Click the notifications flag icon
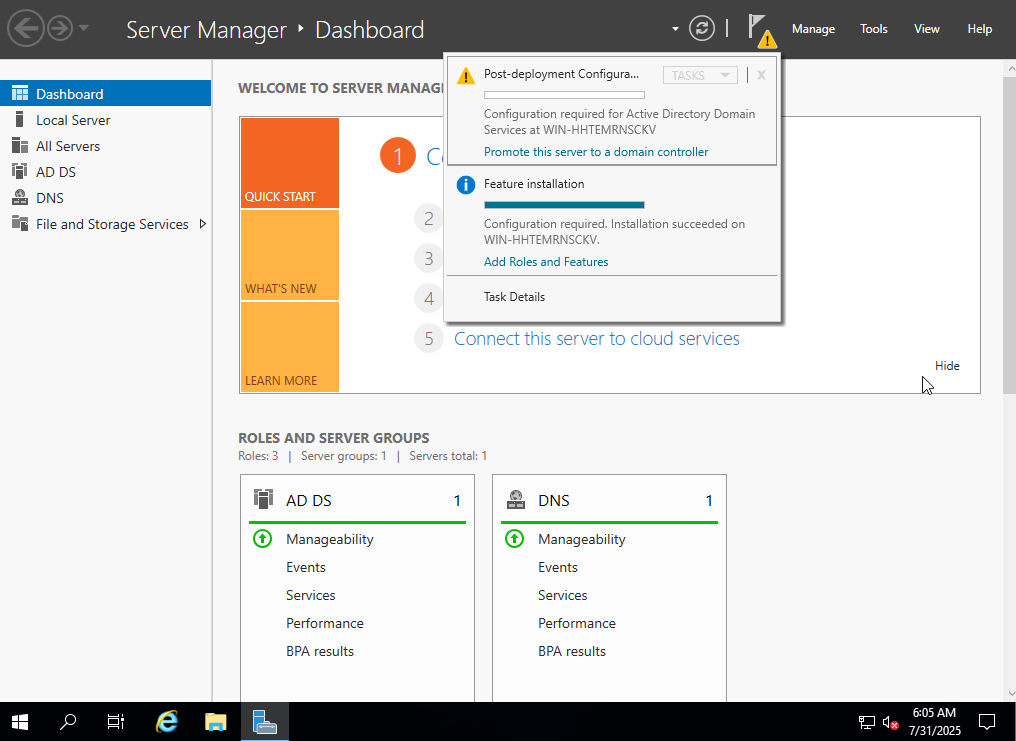This screenshot has height=741, width=1016. point(759,28)
